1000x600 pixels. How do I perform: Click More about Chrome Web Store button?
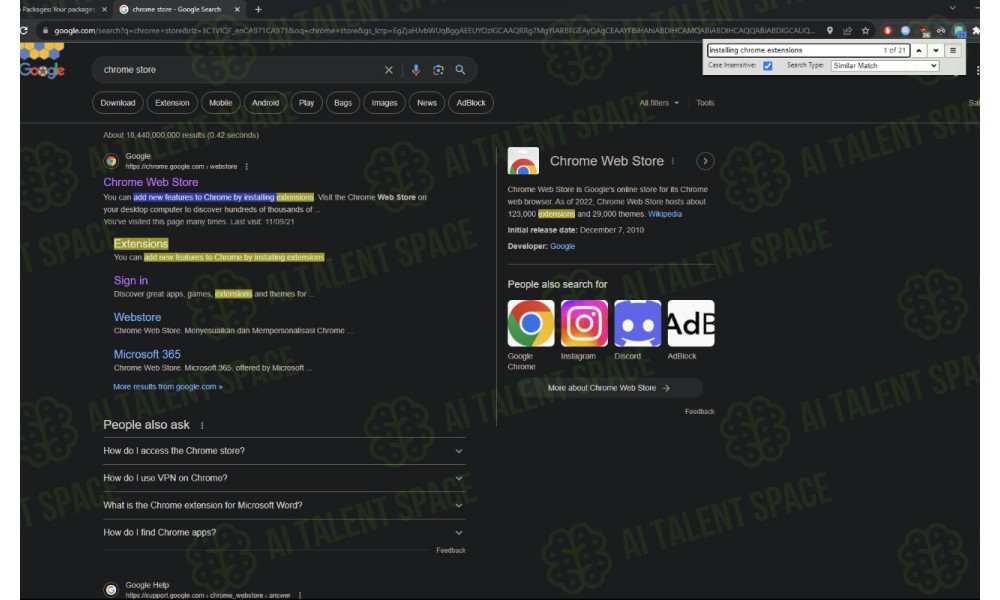click(608, 388)
